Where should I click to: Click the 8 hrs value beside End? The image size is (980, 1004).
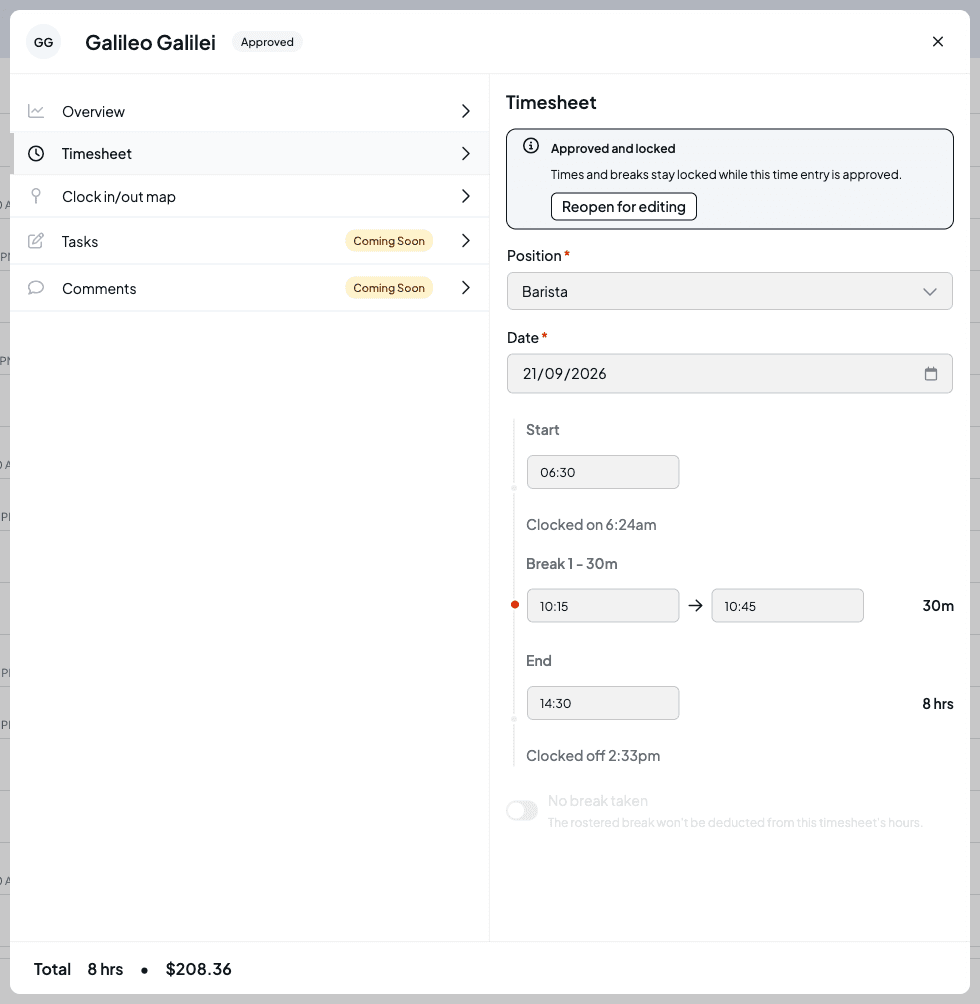[x=938, y=704]
